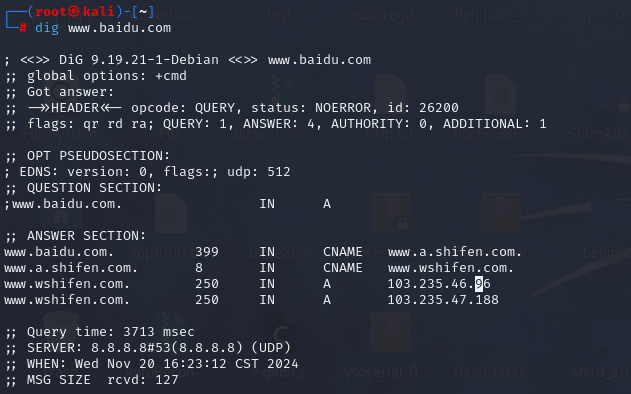Select the ysoserial-0... desktop icon label
The image size is (631, 394).
[x=388, y=373]
